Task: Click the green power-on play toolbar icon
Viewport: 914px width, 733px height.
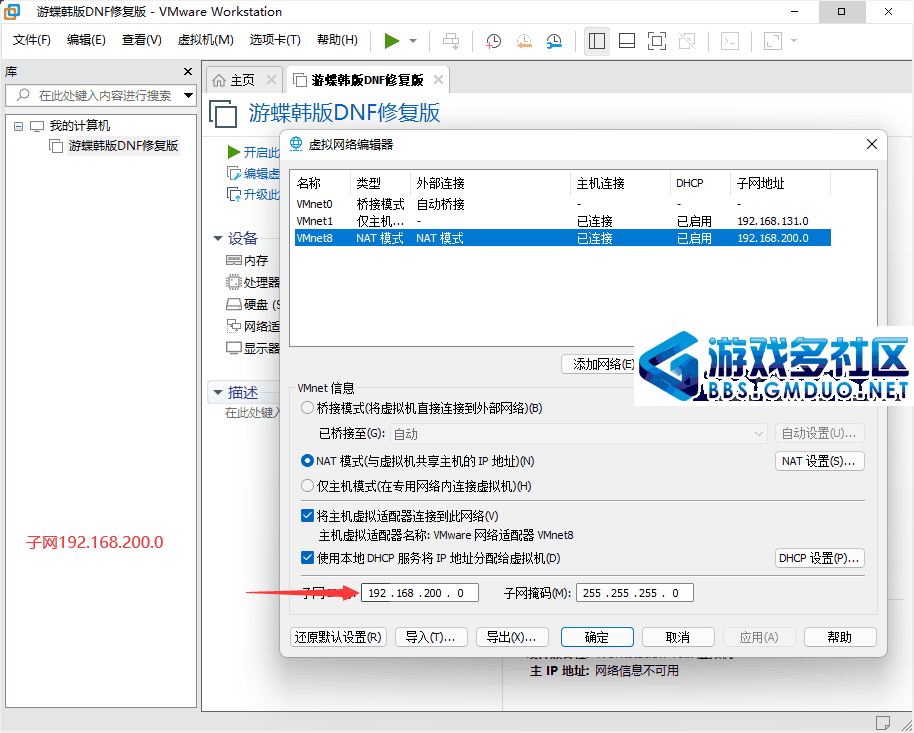Action: [x=392, y=41]
